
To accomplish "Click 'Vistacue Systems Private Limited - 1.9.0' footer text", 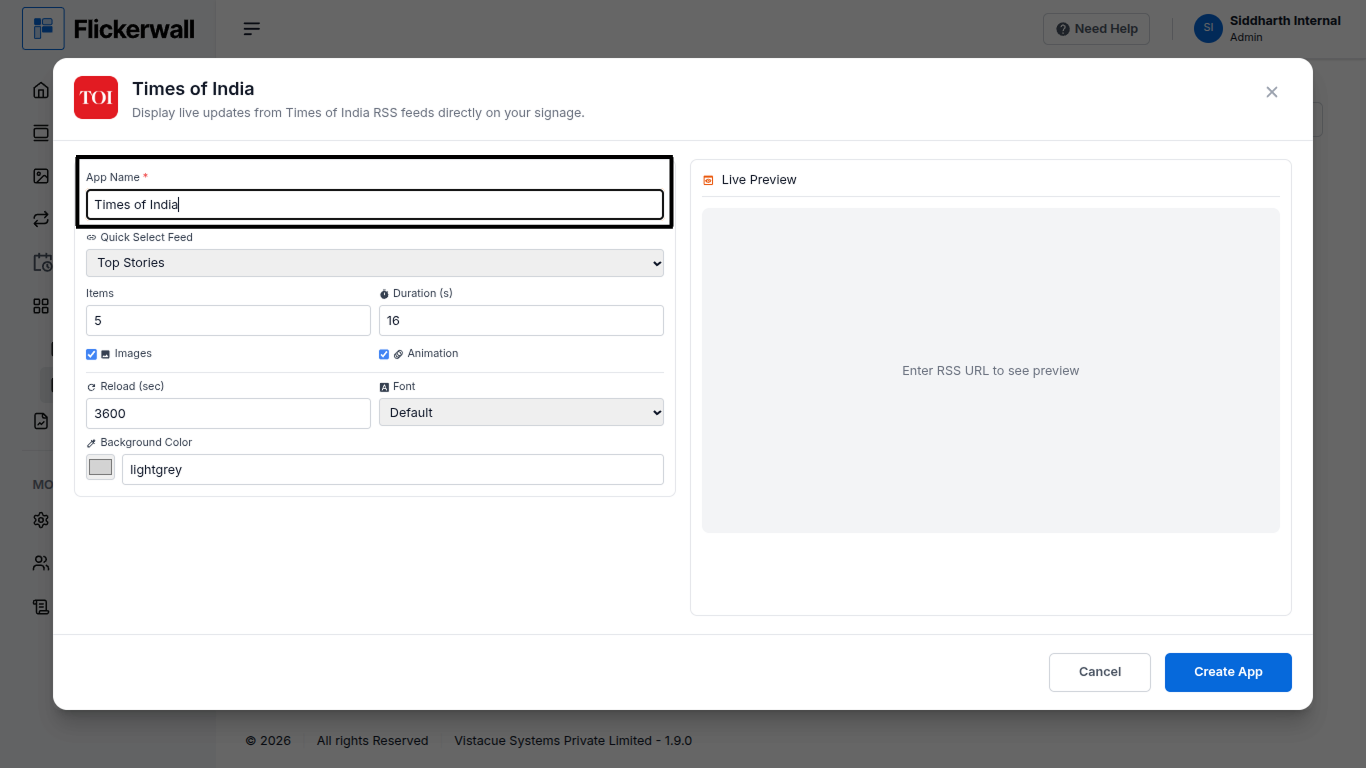I will (573, 741).
